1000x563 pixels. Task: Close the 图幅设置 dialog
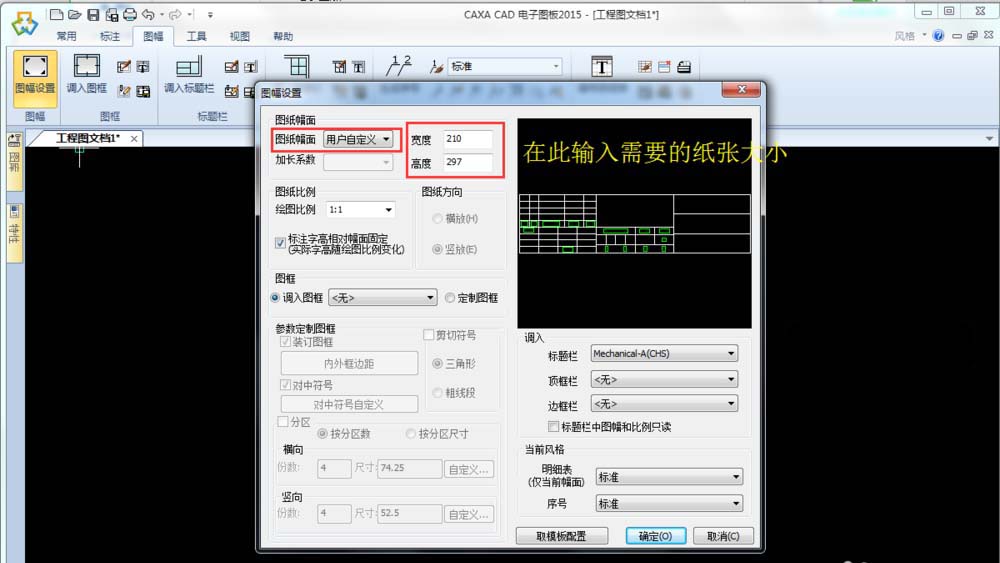(741, 89)
